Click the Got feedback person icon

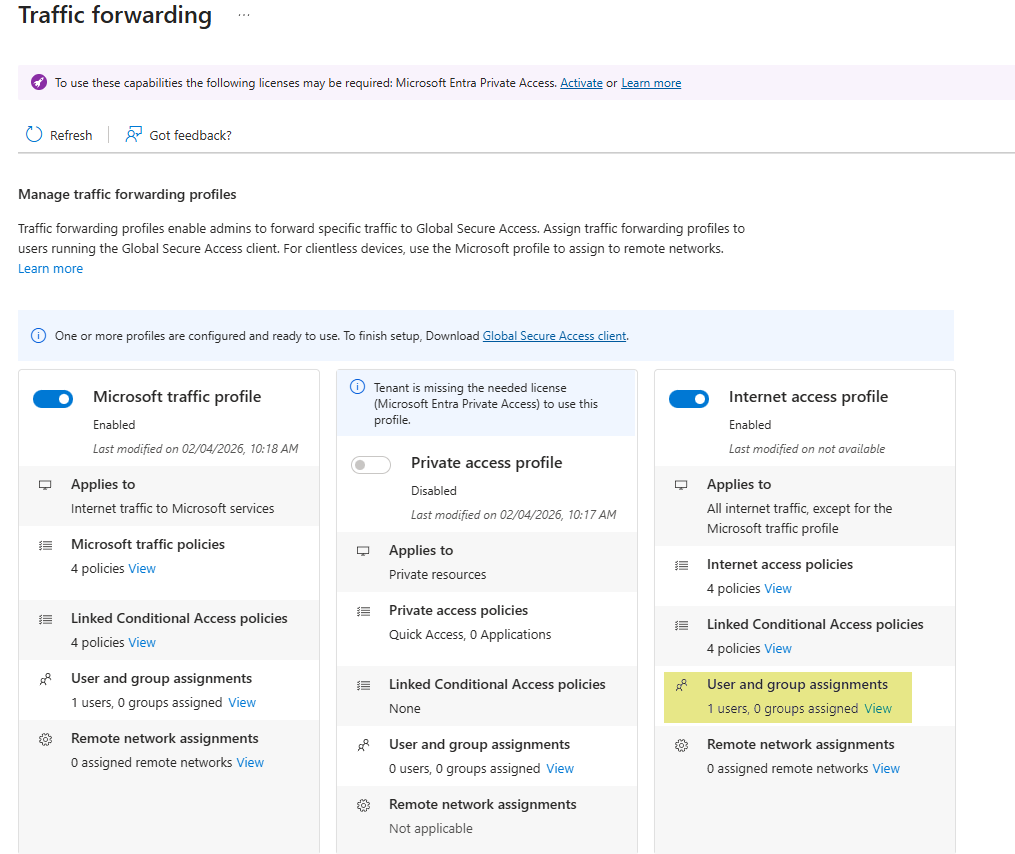(133, 134)
